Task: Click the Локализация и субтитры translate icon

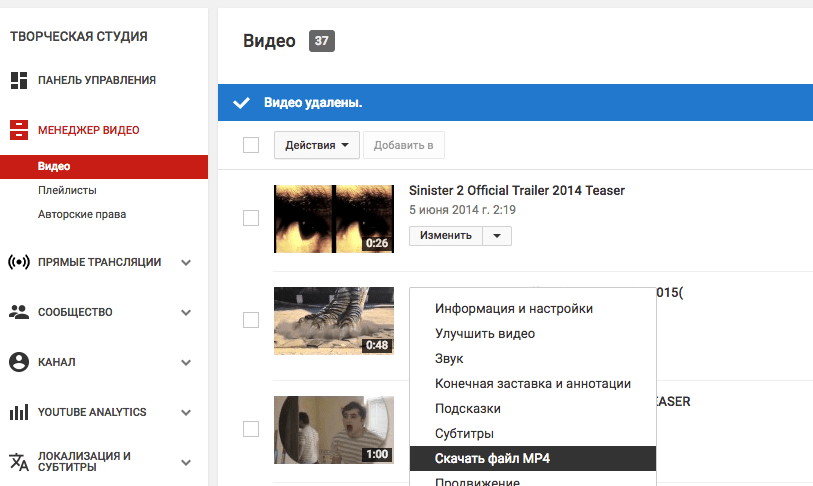Action: point(18,462)
